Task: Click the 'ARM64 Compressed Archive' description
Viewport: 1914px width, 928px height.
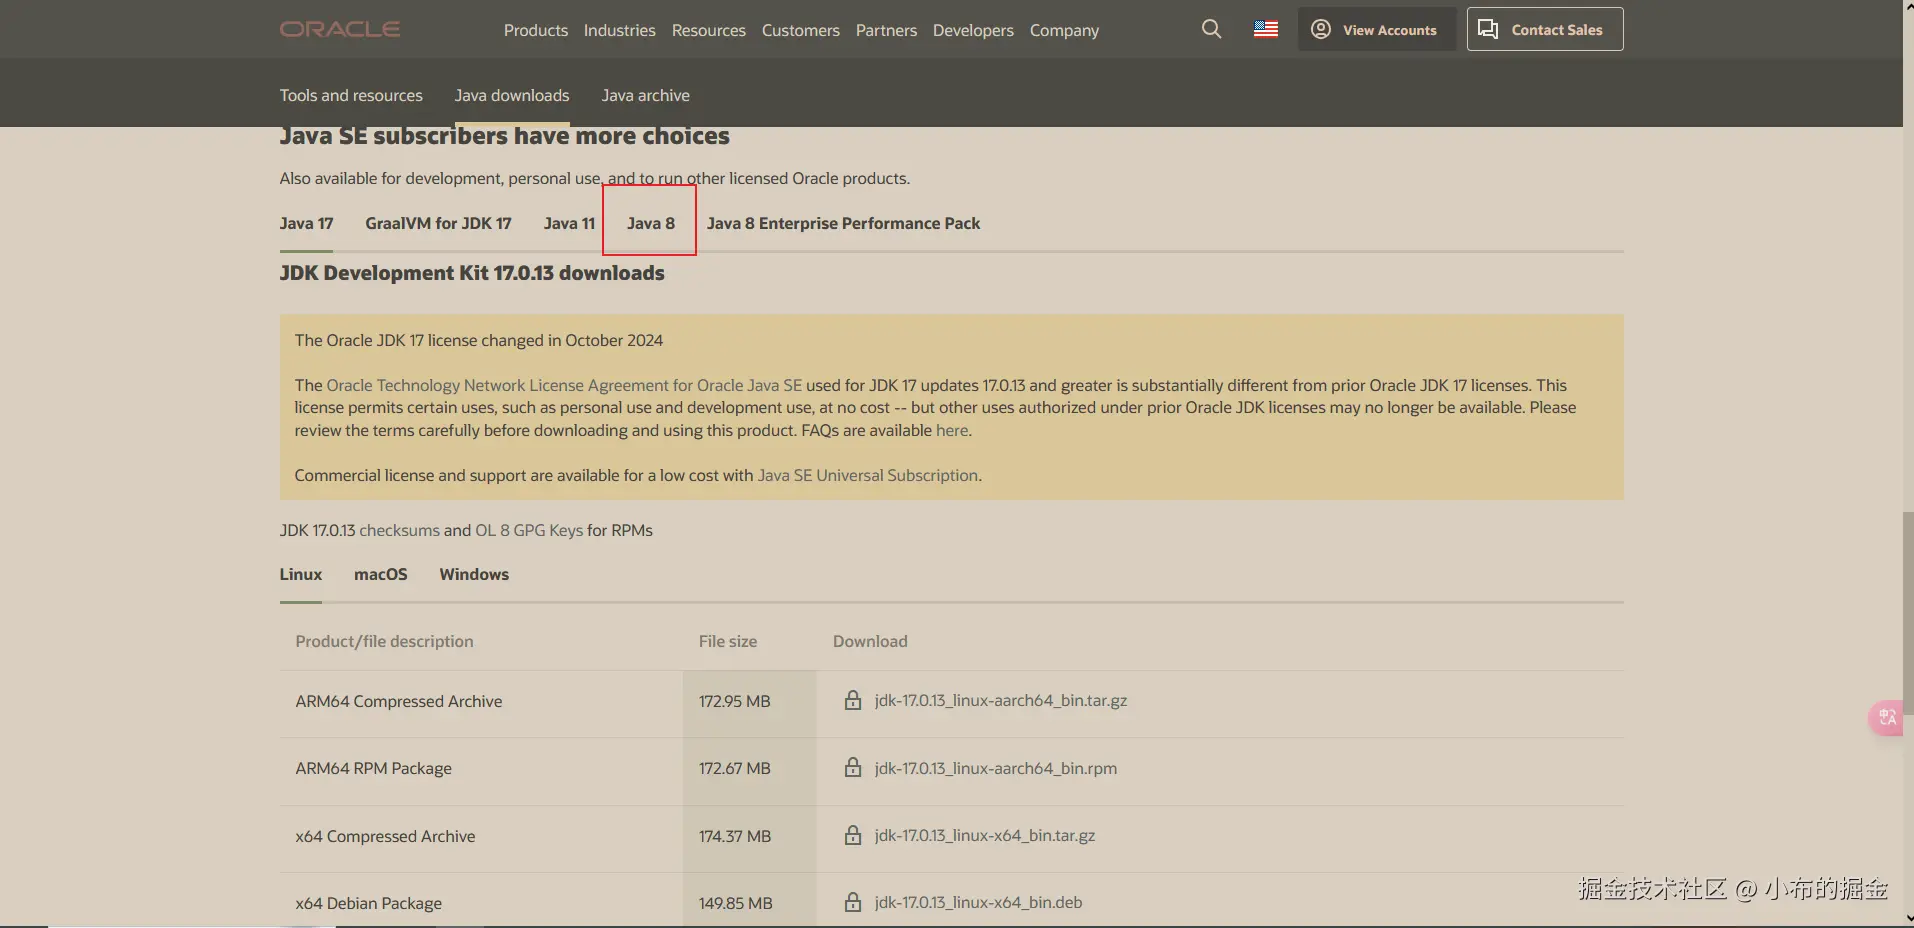Action: point(399,701)
